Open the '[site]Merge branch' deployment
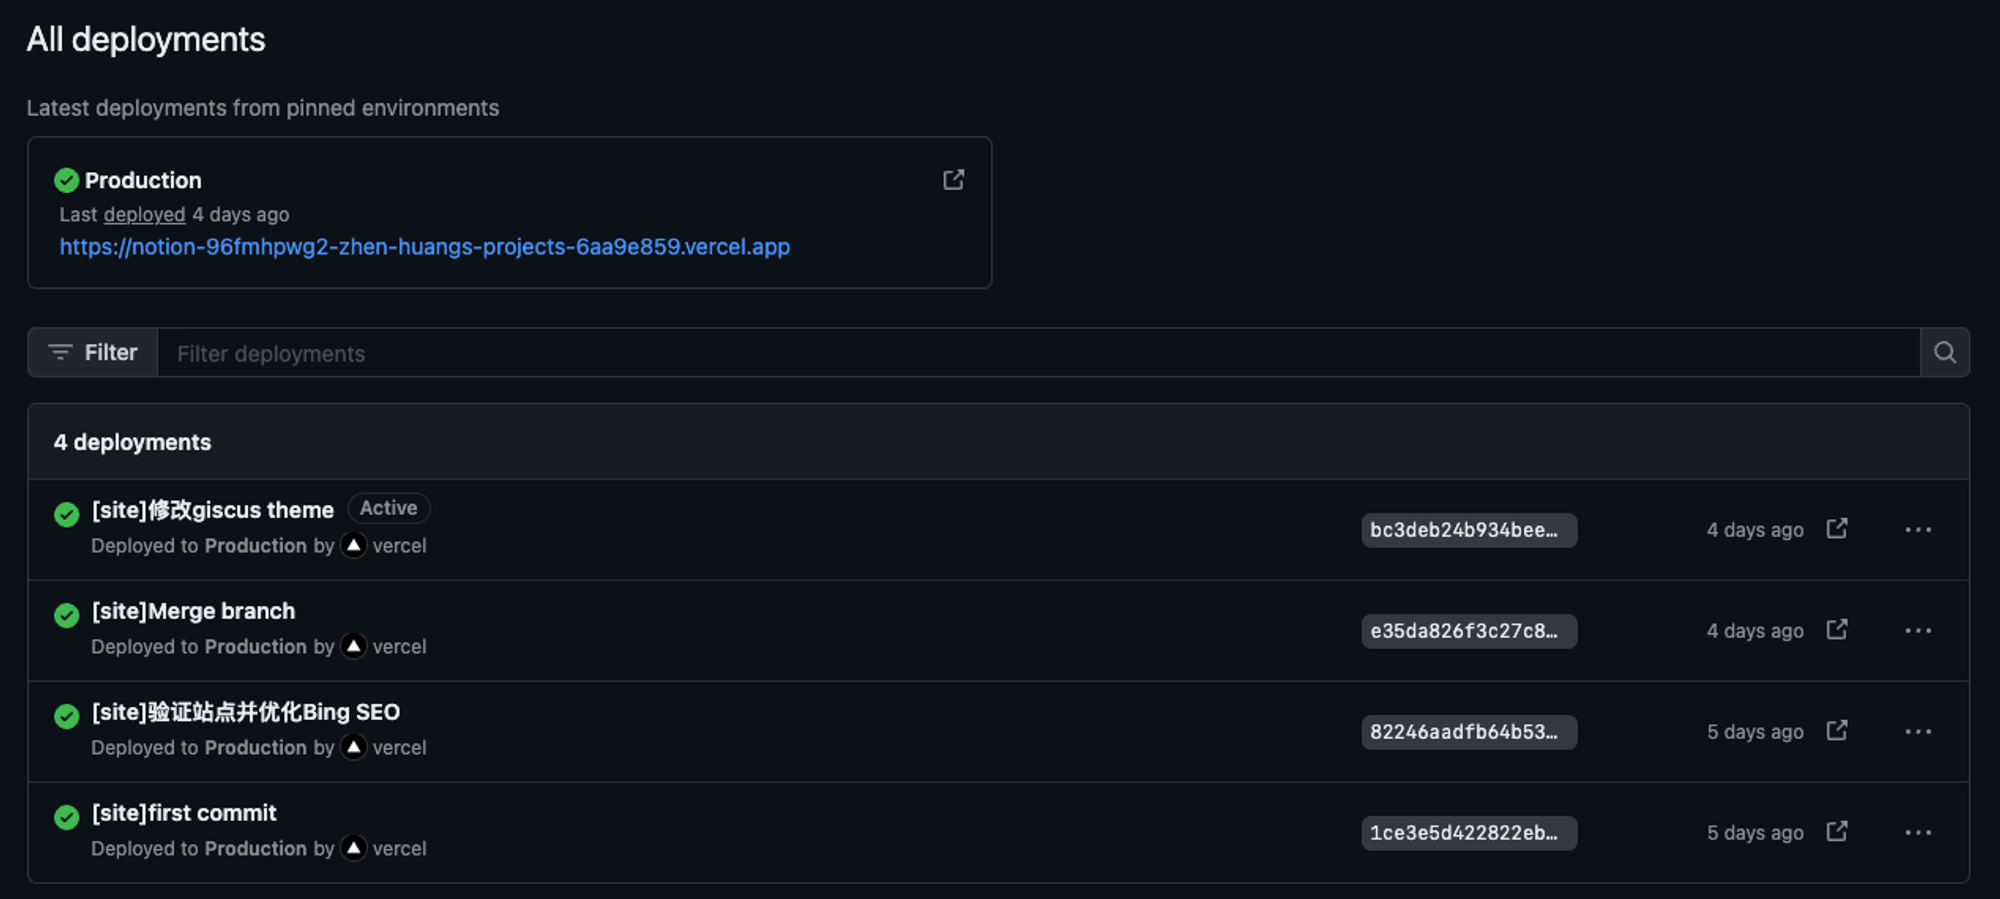The image size is (2000, 899). (193, 610)
